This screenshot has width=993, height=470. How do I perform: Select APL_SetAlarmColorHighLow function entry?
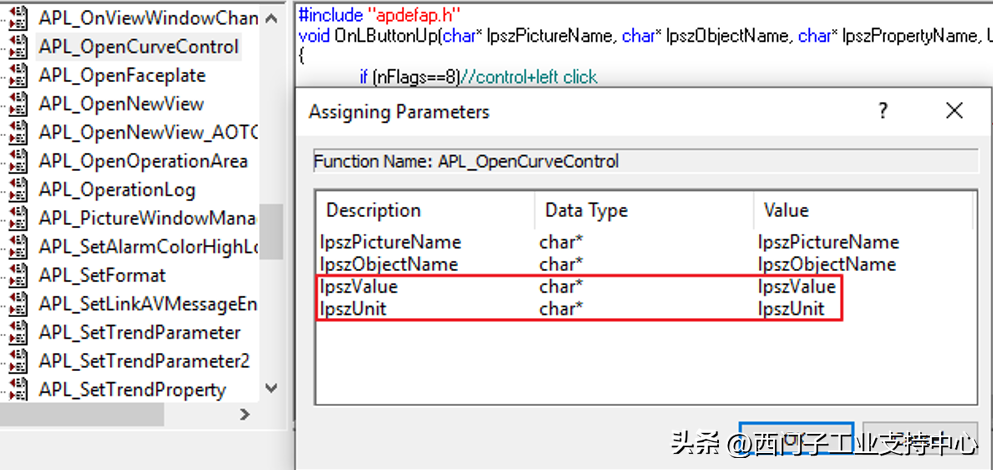[x=148, y=247]
